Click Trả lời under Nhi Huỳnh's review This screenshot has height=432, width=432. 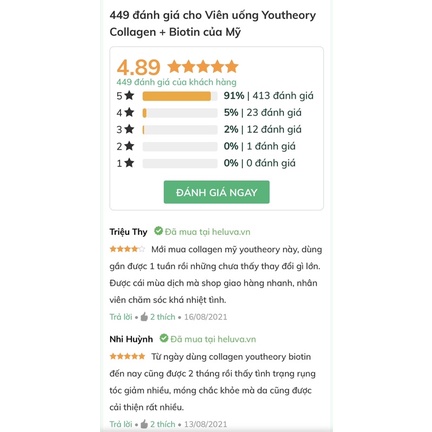[x=121, y=424]
